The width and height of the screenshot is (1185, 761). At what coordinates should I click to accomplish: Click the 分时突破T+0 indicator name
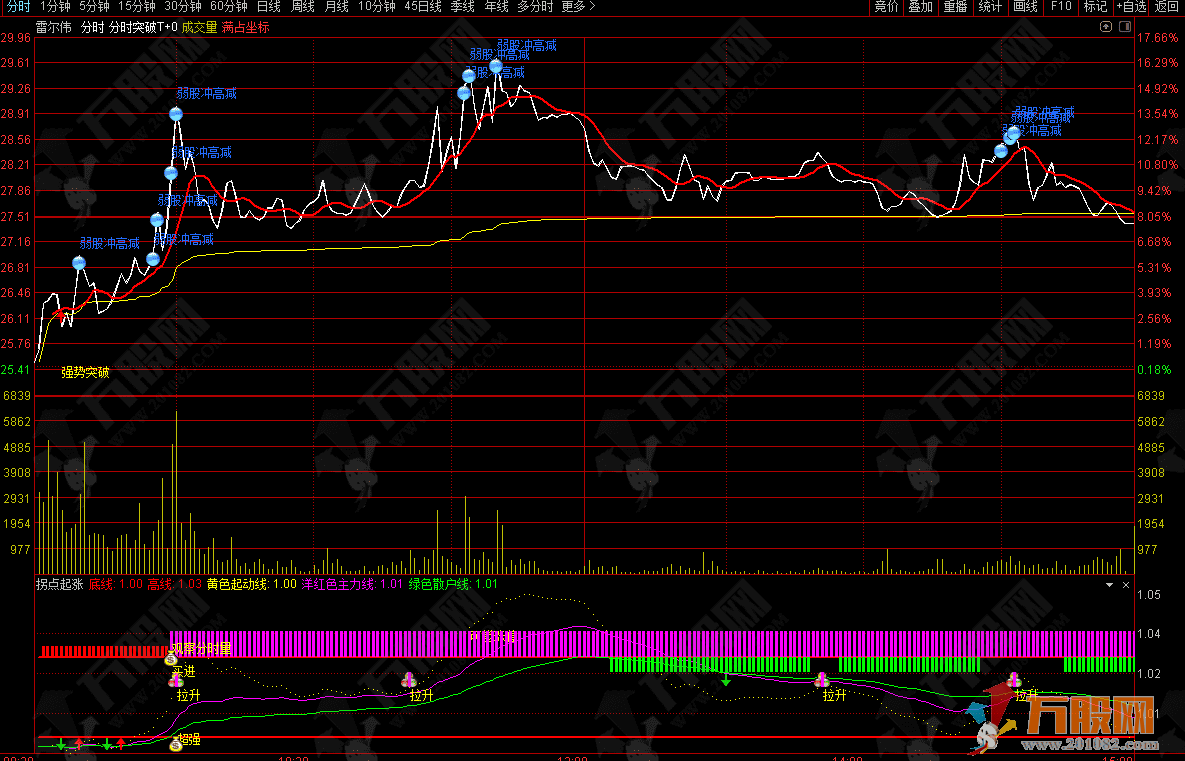pyautogui.click(x=144, y=27)
